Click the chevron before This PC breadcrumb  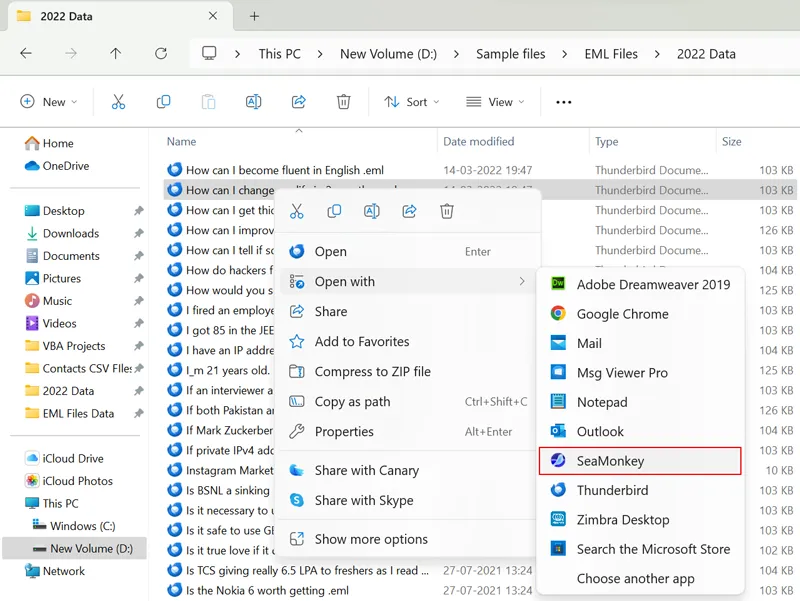237,54
